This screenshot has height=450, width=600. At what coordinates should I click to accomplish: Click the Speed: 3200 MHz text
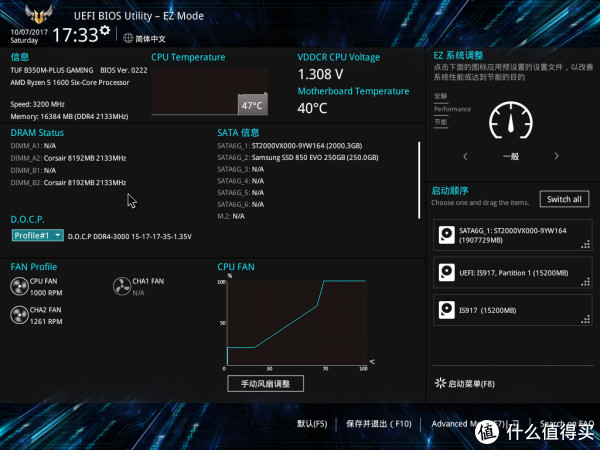(x=38, y=104)
